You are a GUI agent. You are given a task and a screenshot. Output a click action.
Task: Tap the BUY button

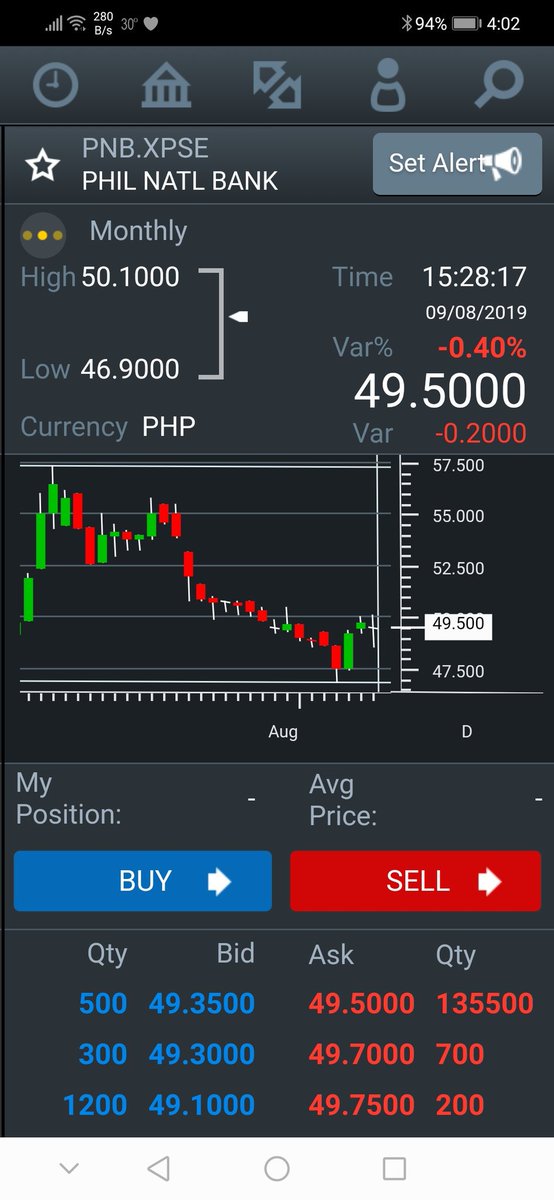pos(143,881)
